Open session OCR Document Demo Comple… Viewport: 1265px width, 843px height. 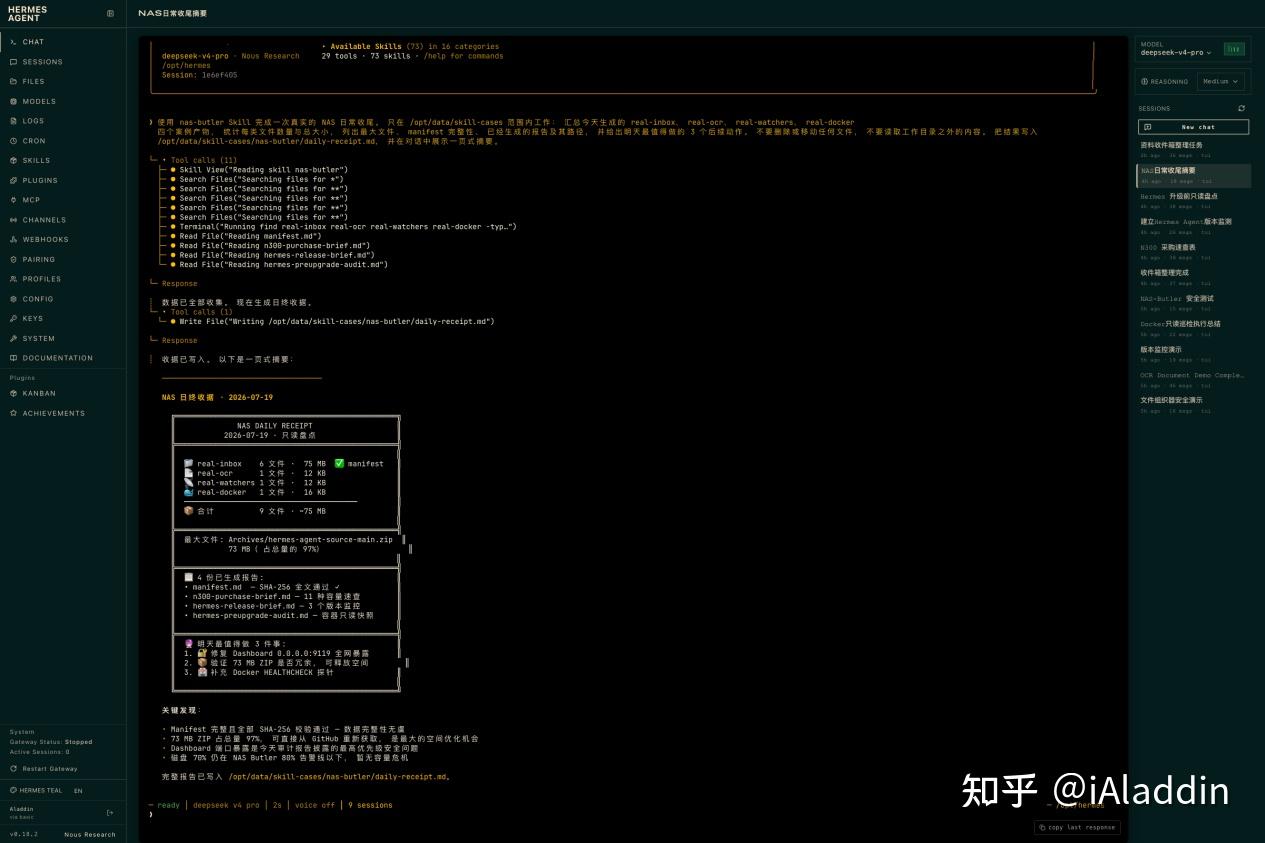click(1194, 379)
